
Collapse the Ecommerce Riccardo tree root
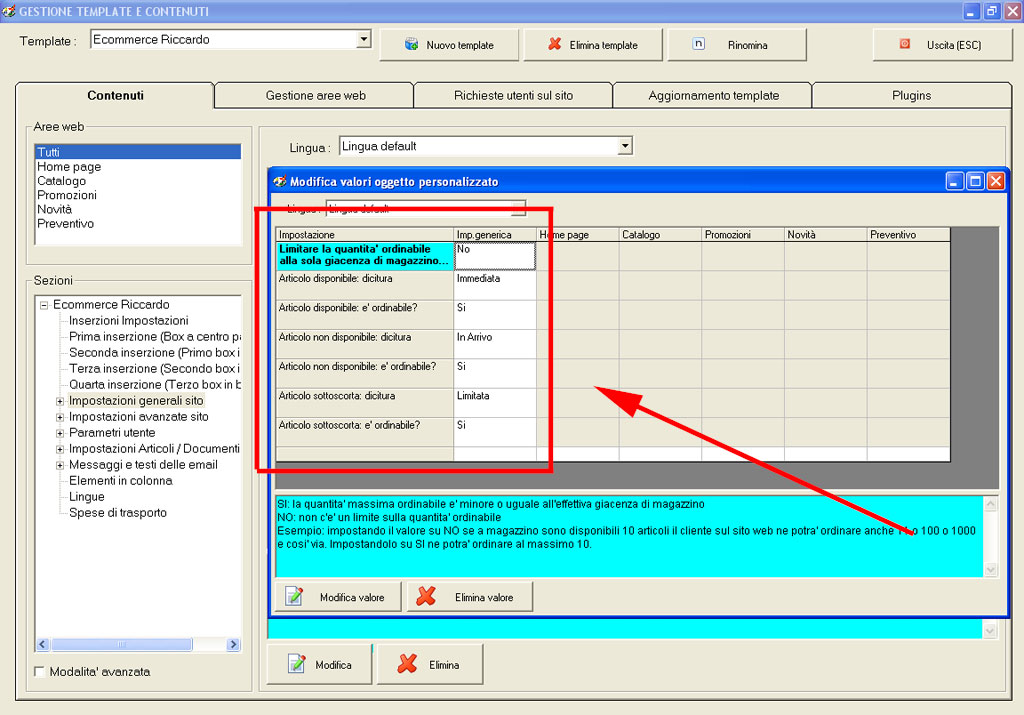coord(44,305)
